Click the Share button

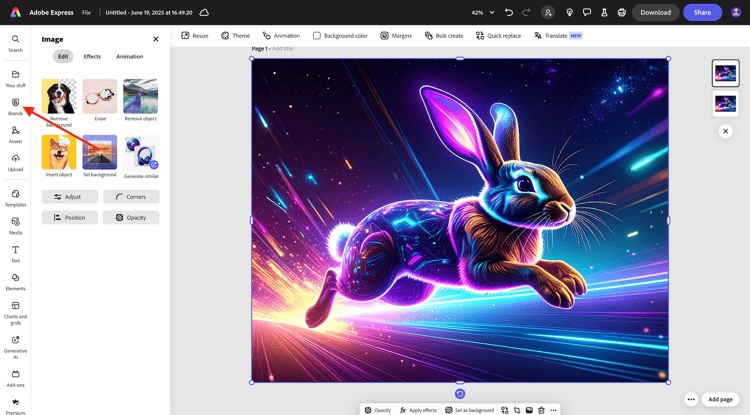tap(702, 12)
